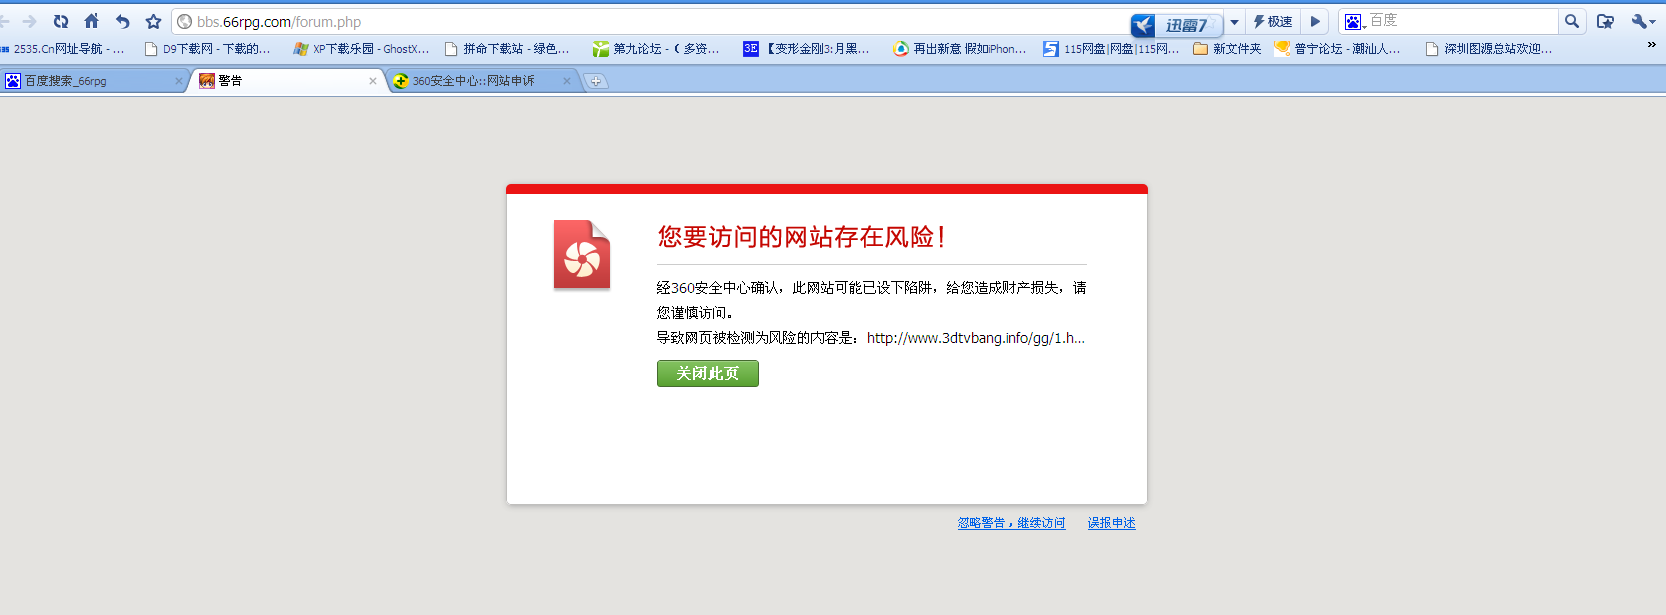Click the play triangle button next to 极速

coord(1315,21)
